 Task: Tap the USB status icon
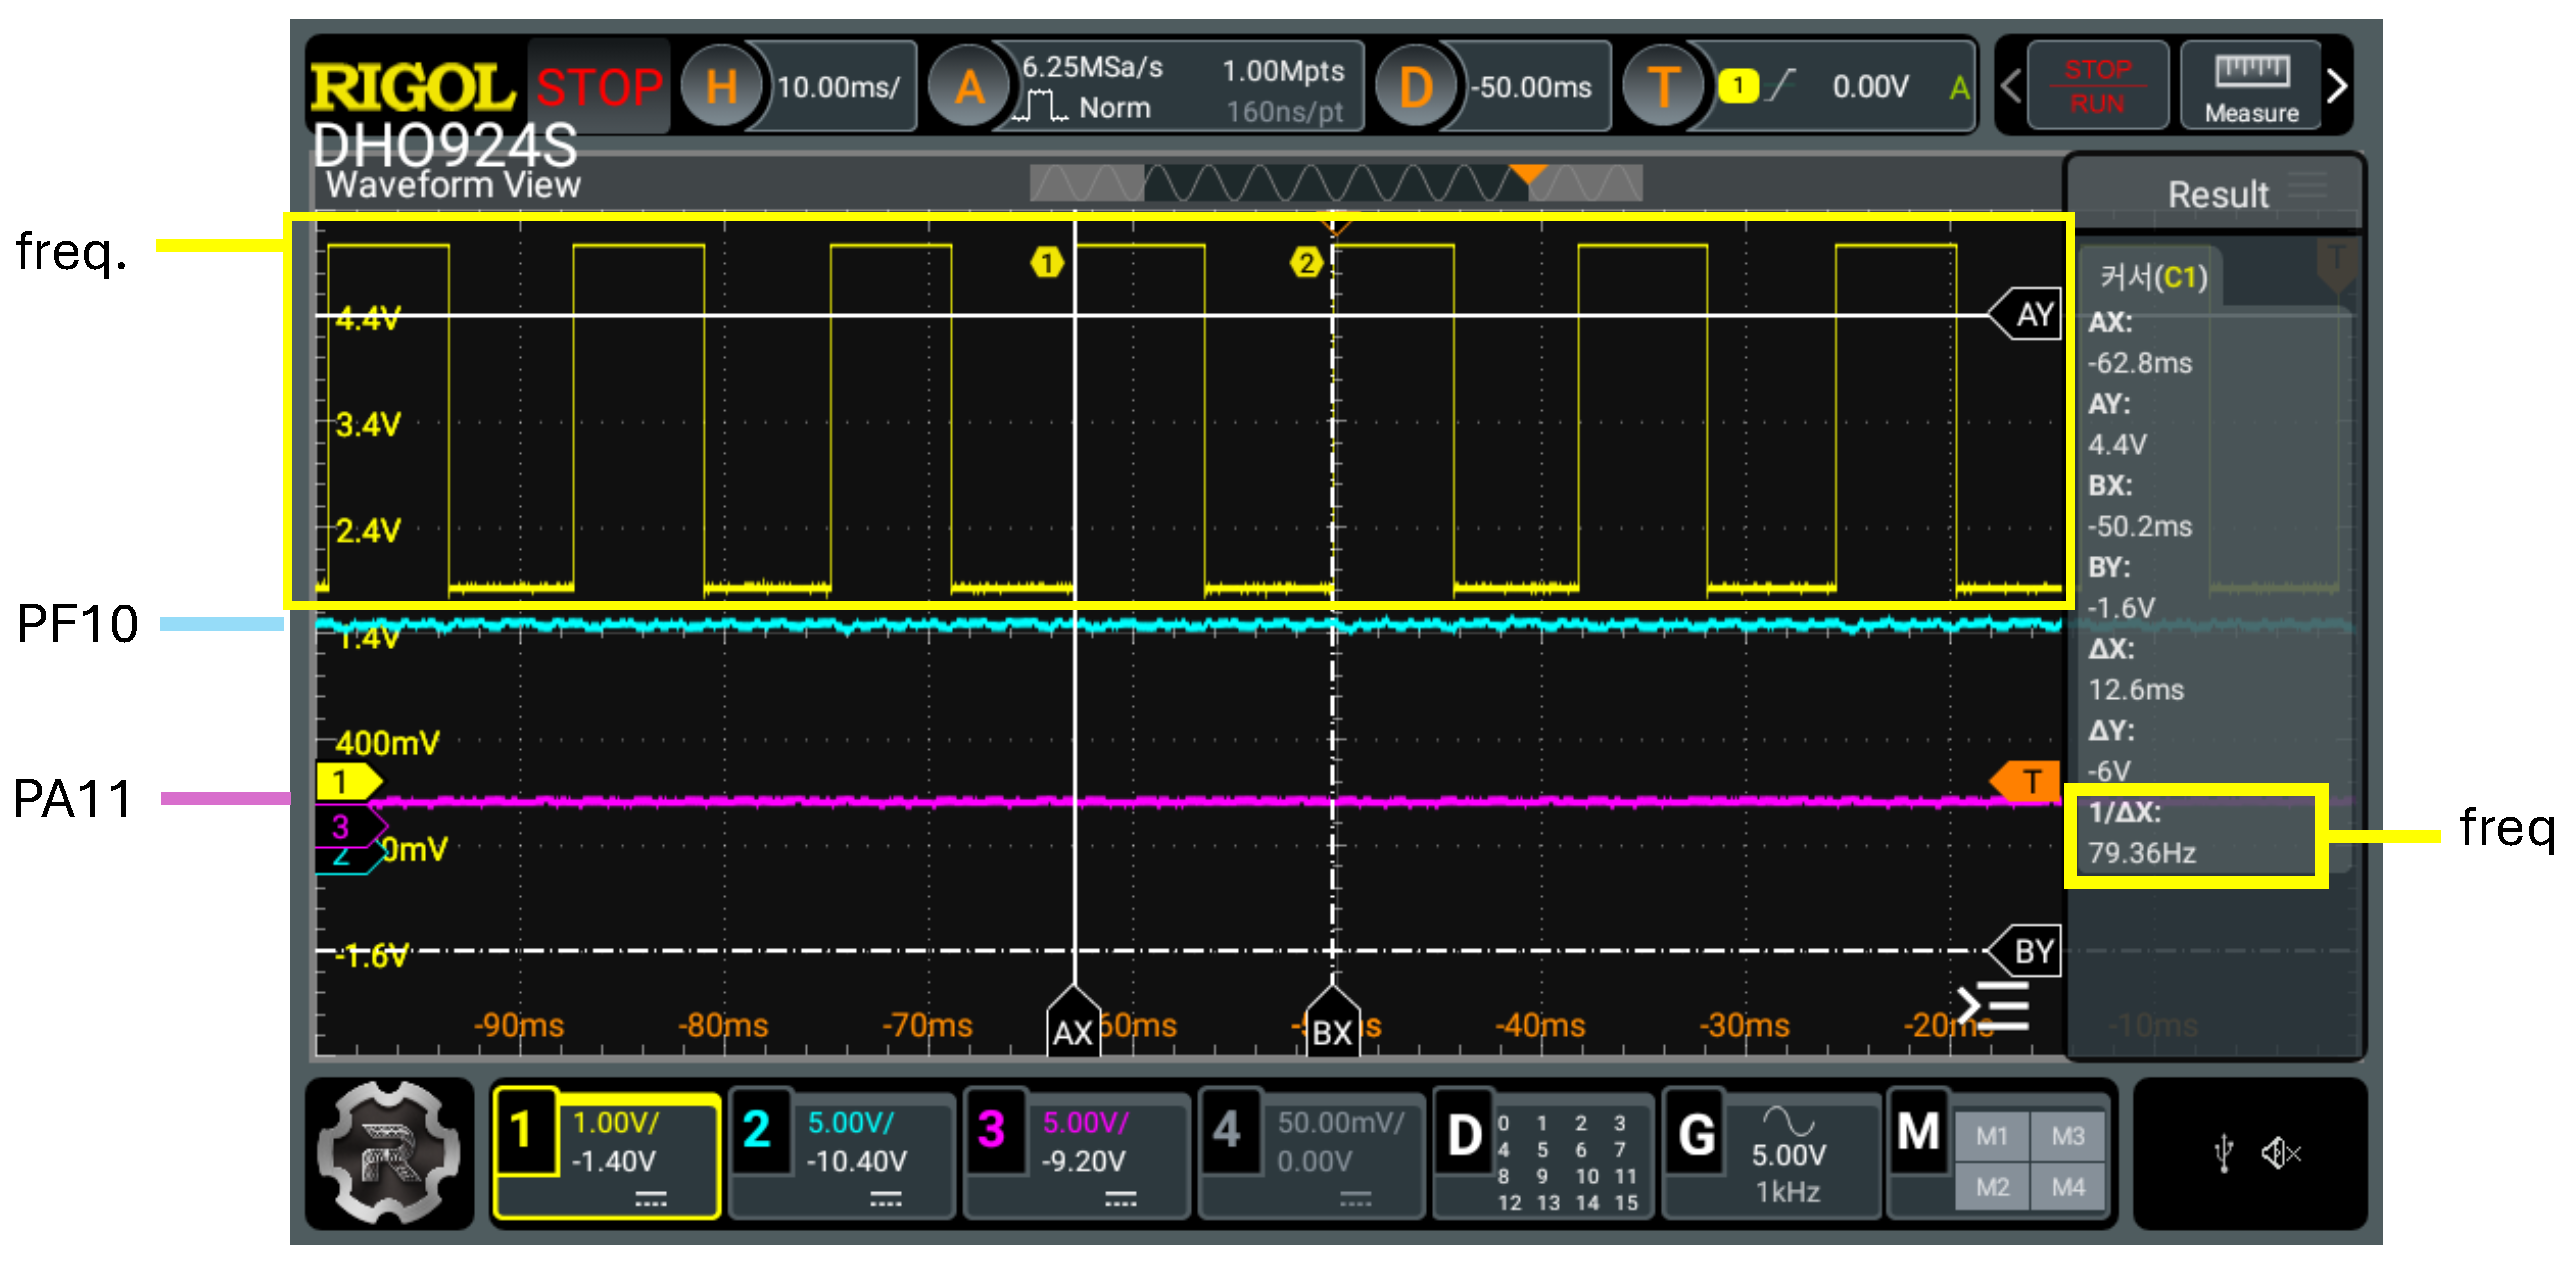coord(2223,1153)
